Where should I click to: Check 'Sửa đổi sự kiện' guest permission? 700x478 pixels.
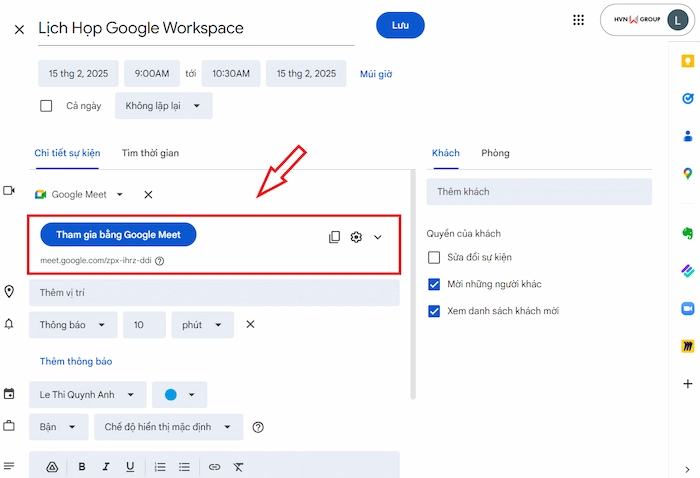(434, 258)
